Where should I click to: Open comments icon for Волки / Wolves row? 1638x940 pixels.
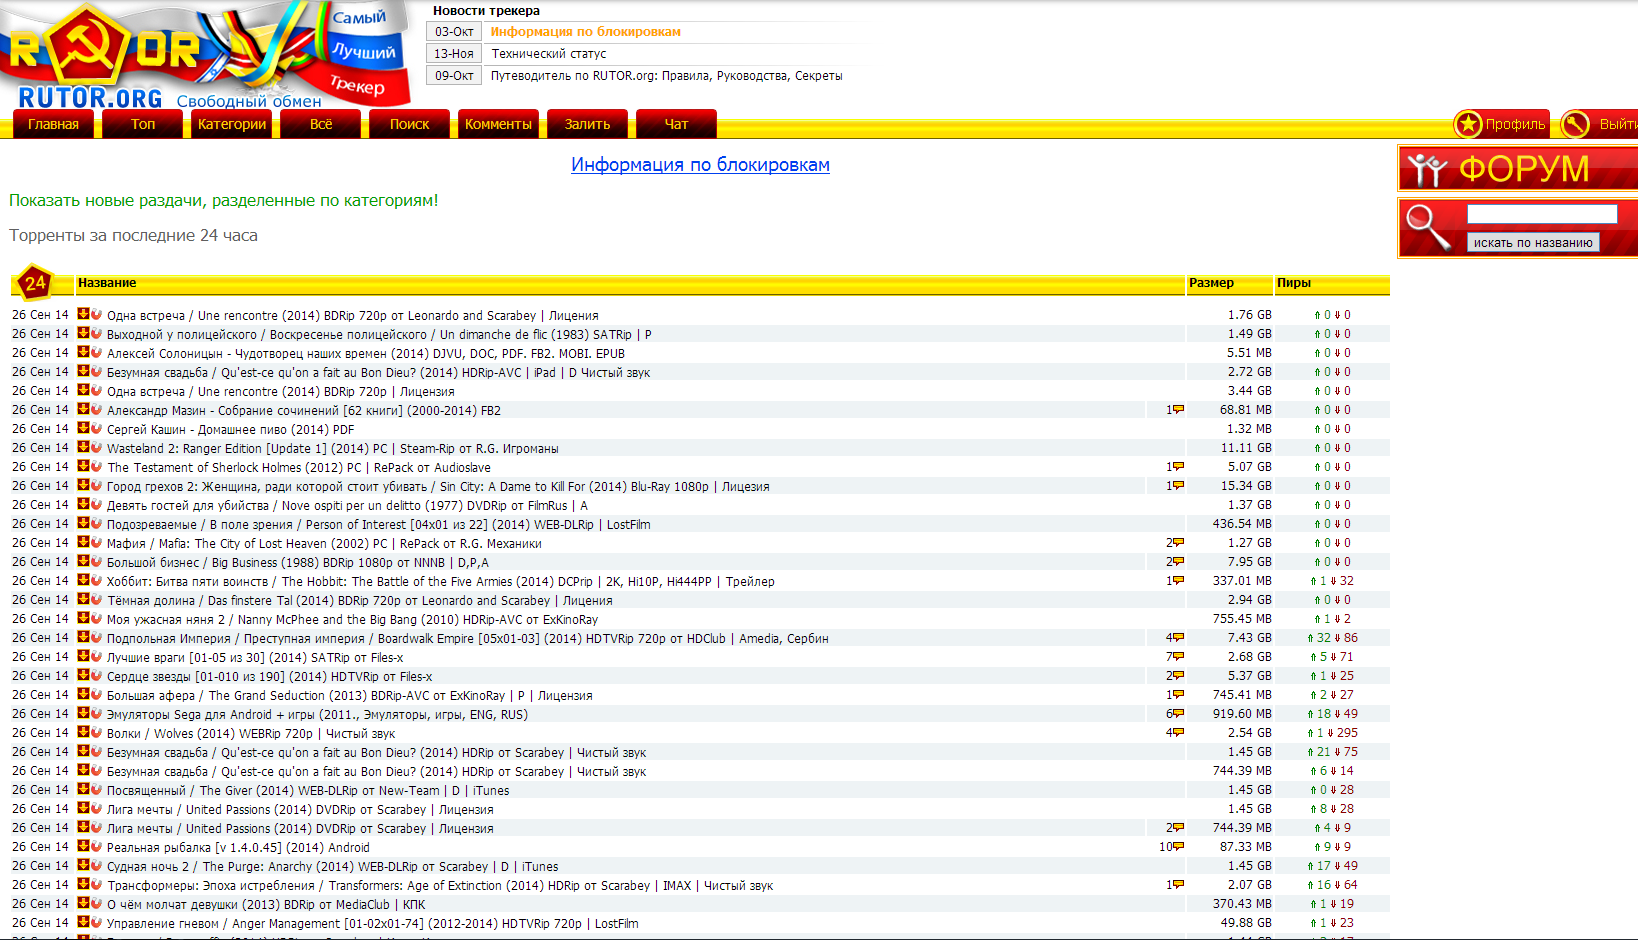(1178, 733)
